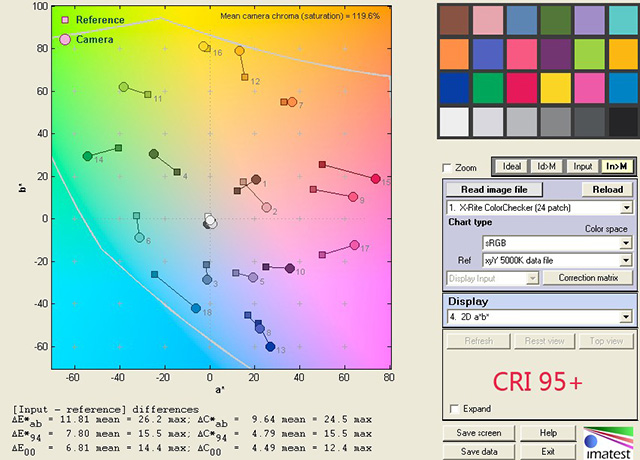The image size is (640, 460).
Task: Click the Camera legend circle marker
Action: (65, 39)
